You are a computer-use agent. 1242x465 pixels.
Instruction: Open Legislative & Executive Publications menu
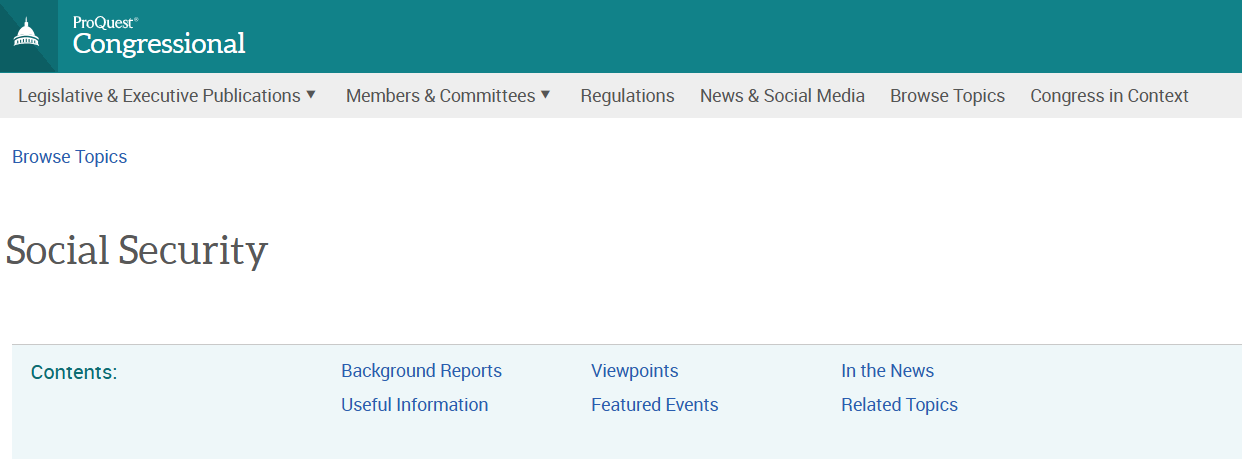click(159, 96)
